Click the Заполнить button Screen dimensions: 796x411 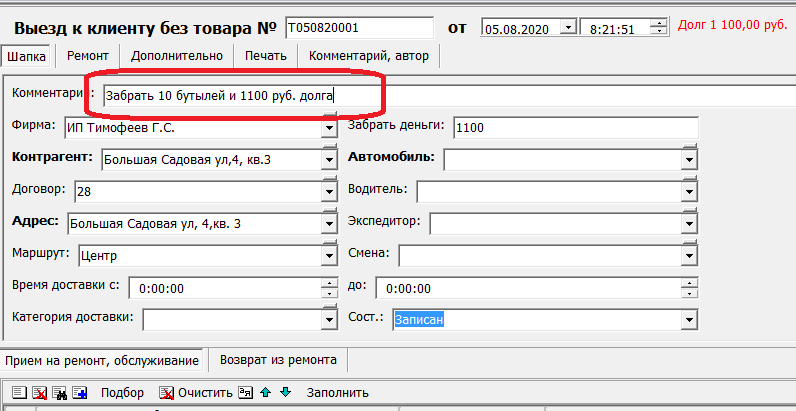[337, 392]
